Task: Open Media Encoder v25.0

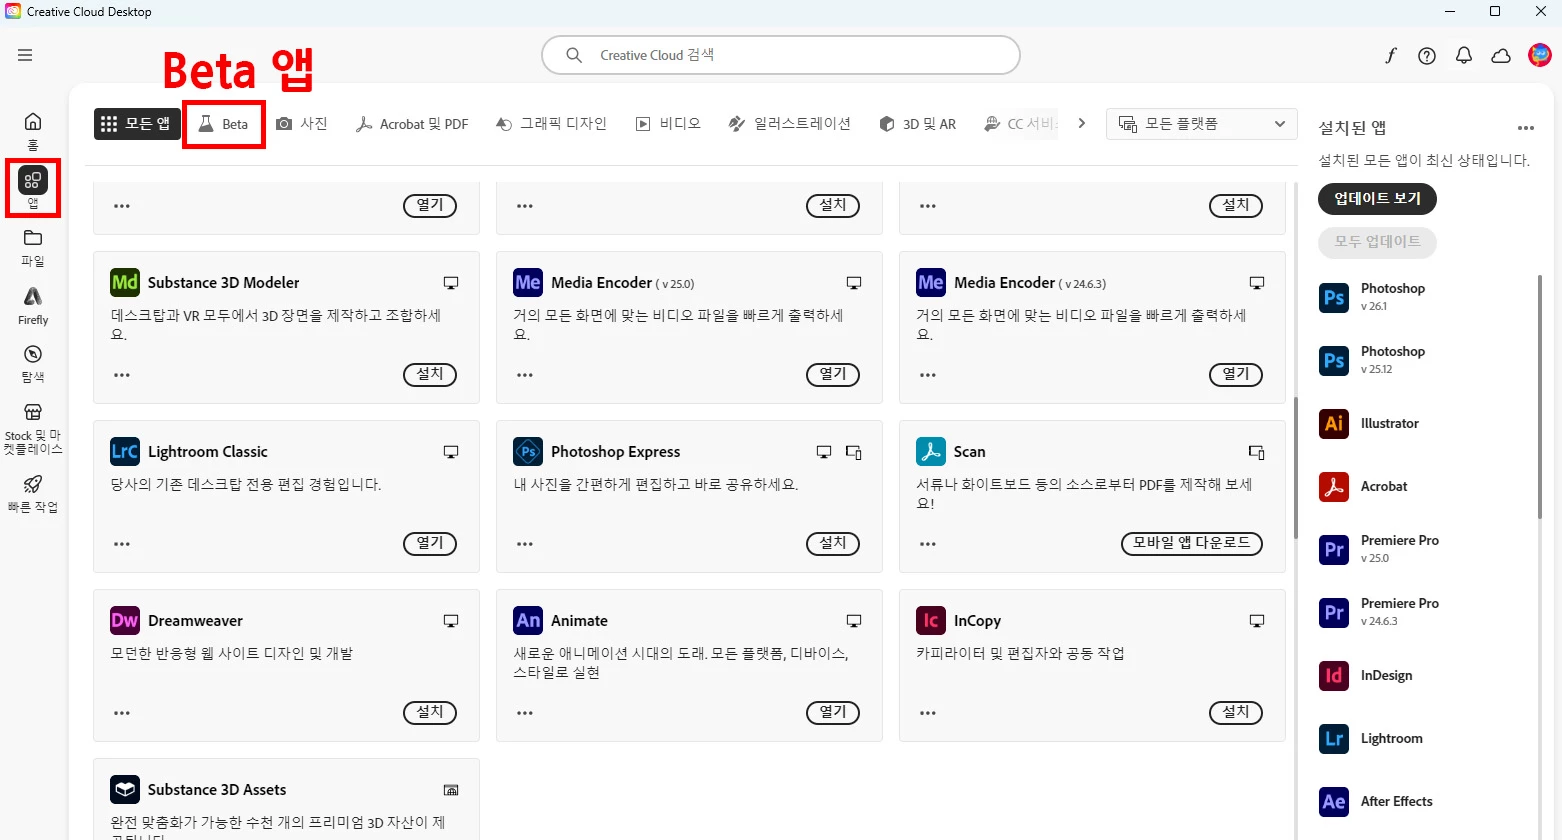Action: click(x=833, y=374)
